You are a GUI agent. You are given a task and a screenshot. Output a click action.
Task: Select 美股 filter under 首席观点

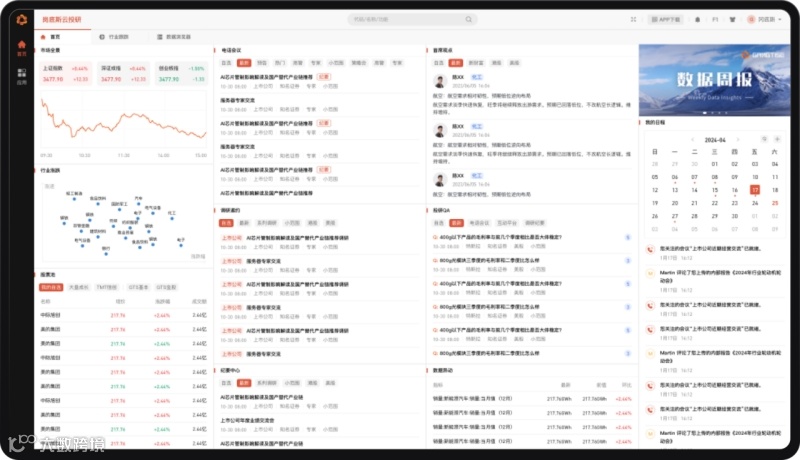click(514, 63)
